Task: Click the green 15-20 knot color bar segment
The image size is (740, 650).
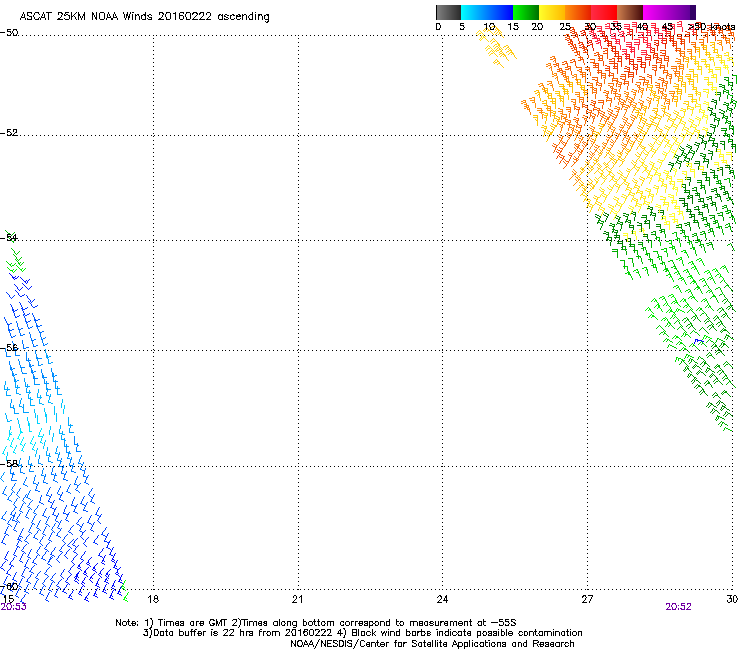Action: [x=526, y=12]
